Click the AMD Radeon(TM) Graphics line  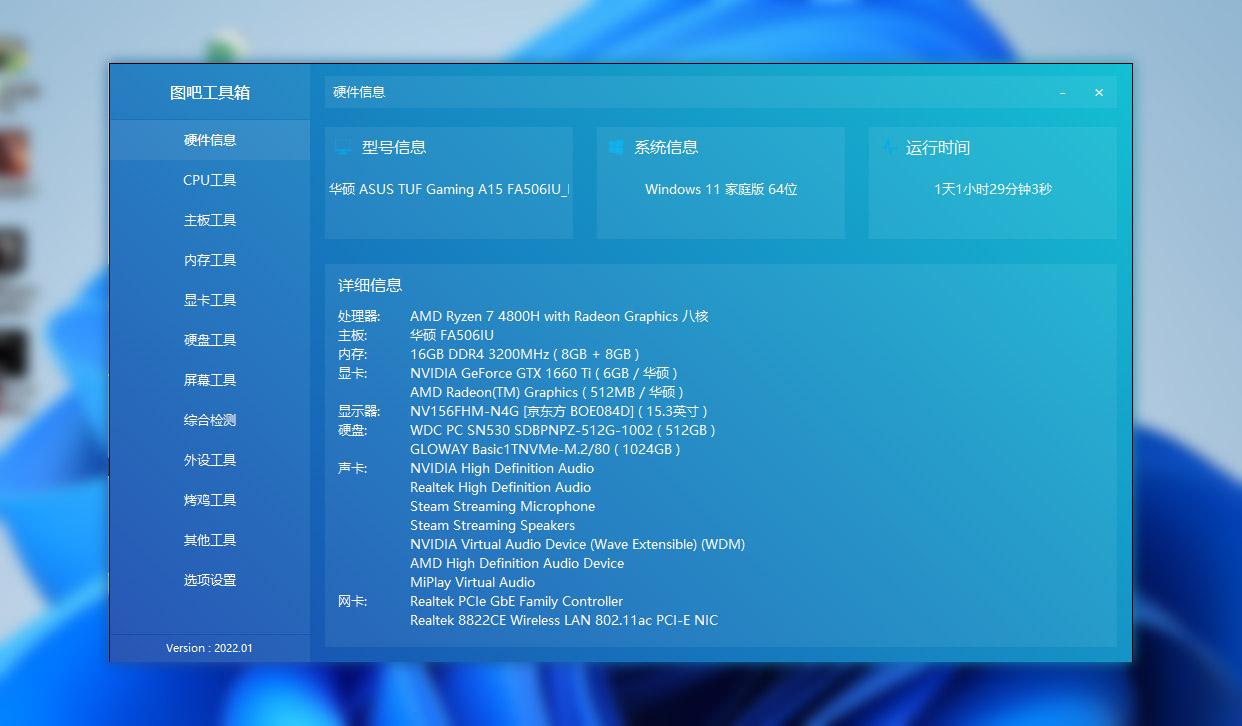coord(547,392)
